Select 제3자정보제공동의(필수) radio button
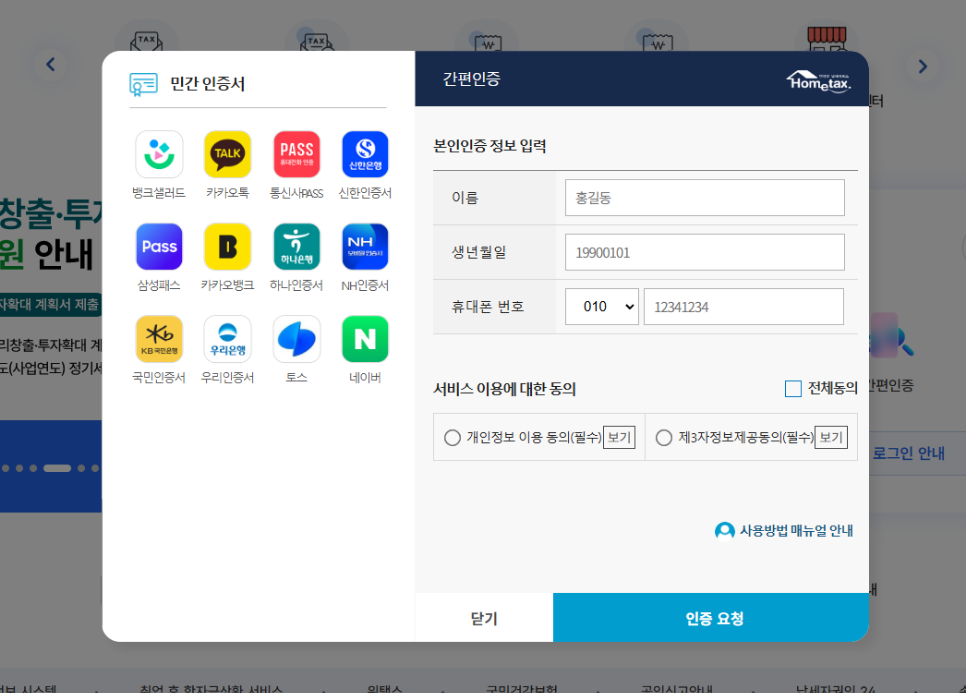Screen dimensions: 966x693 [664, 437]
